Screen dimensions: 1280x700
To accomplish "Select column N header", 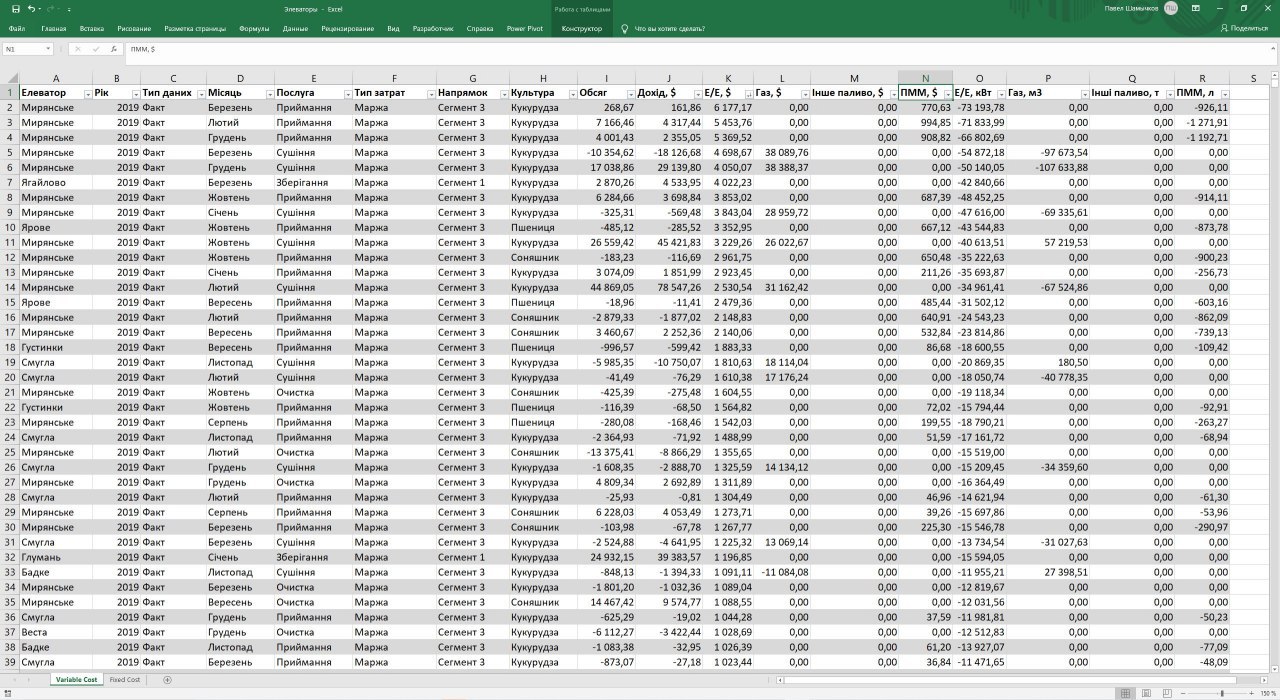I will (x=925, y=78).
